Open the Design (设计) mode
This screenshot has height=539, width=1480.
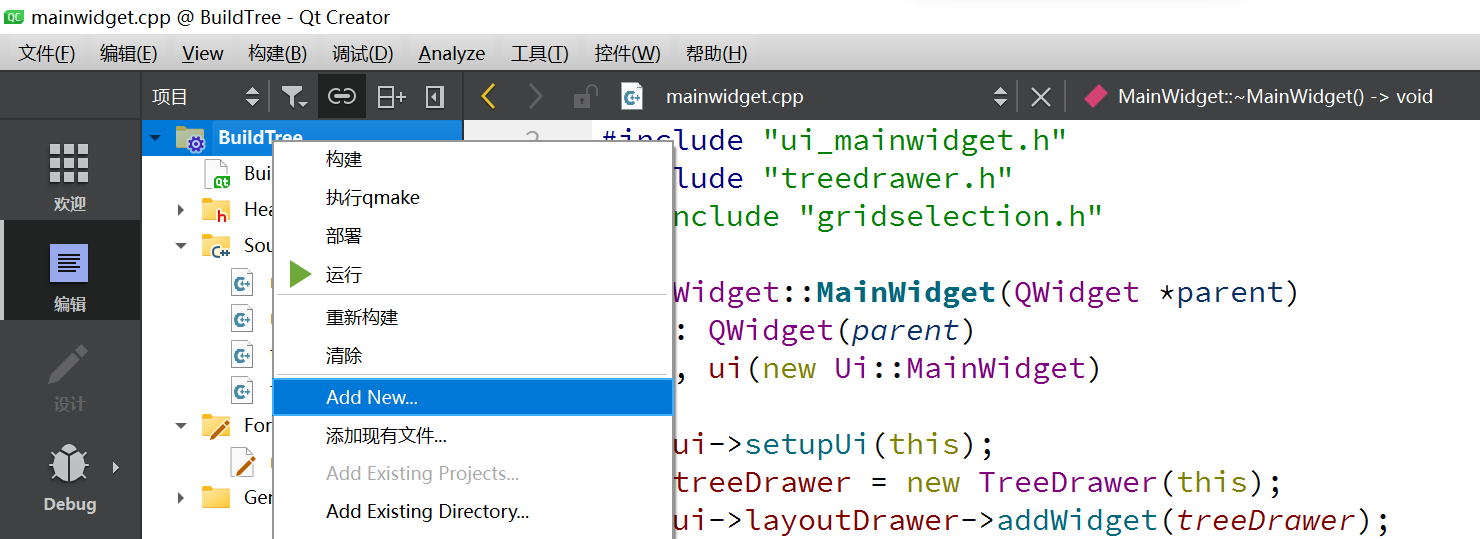pos(69,377)
